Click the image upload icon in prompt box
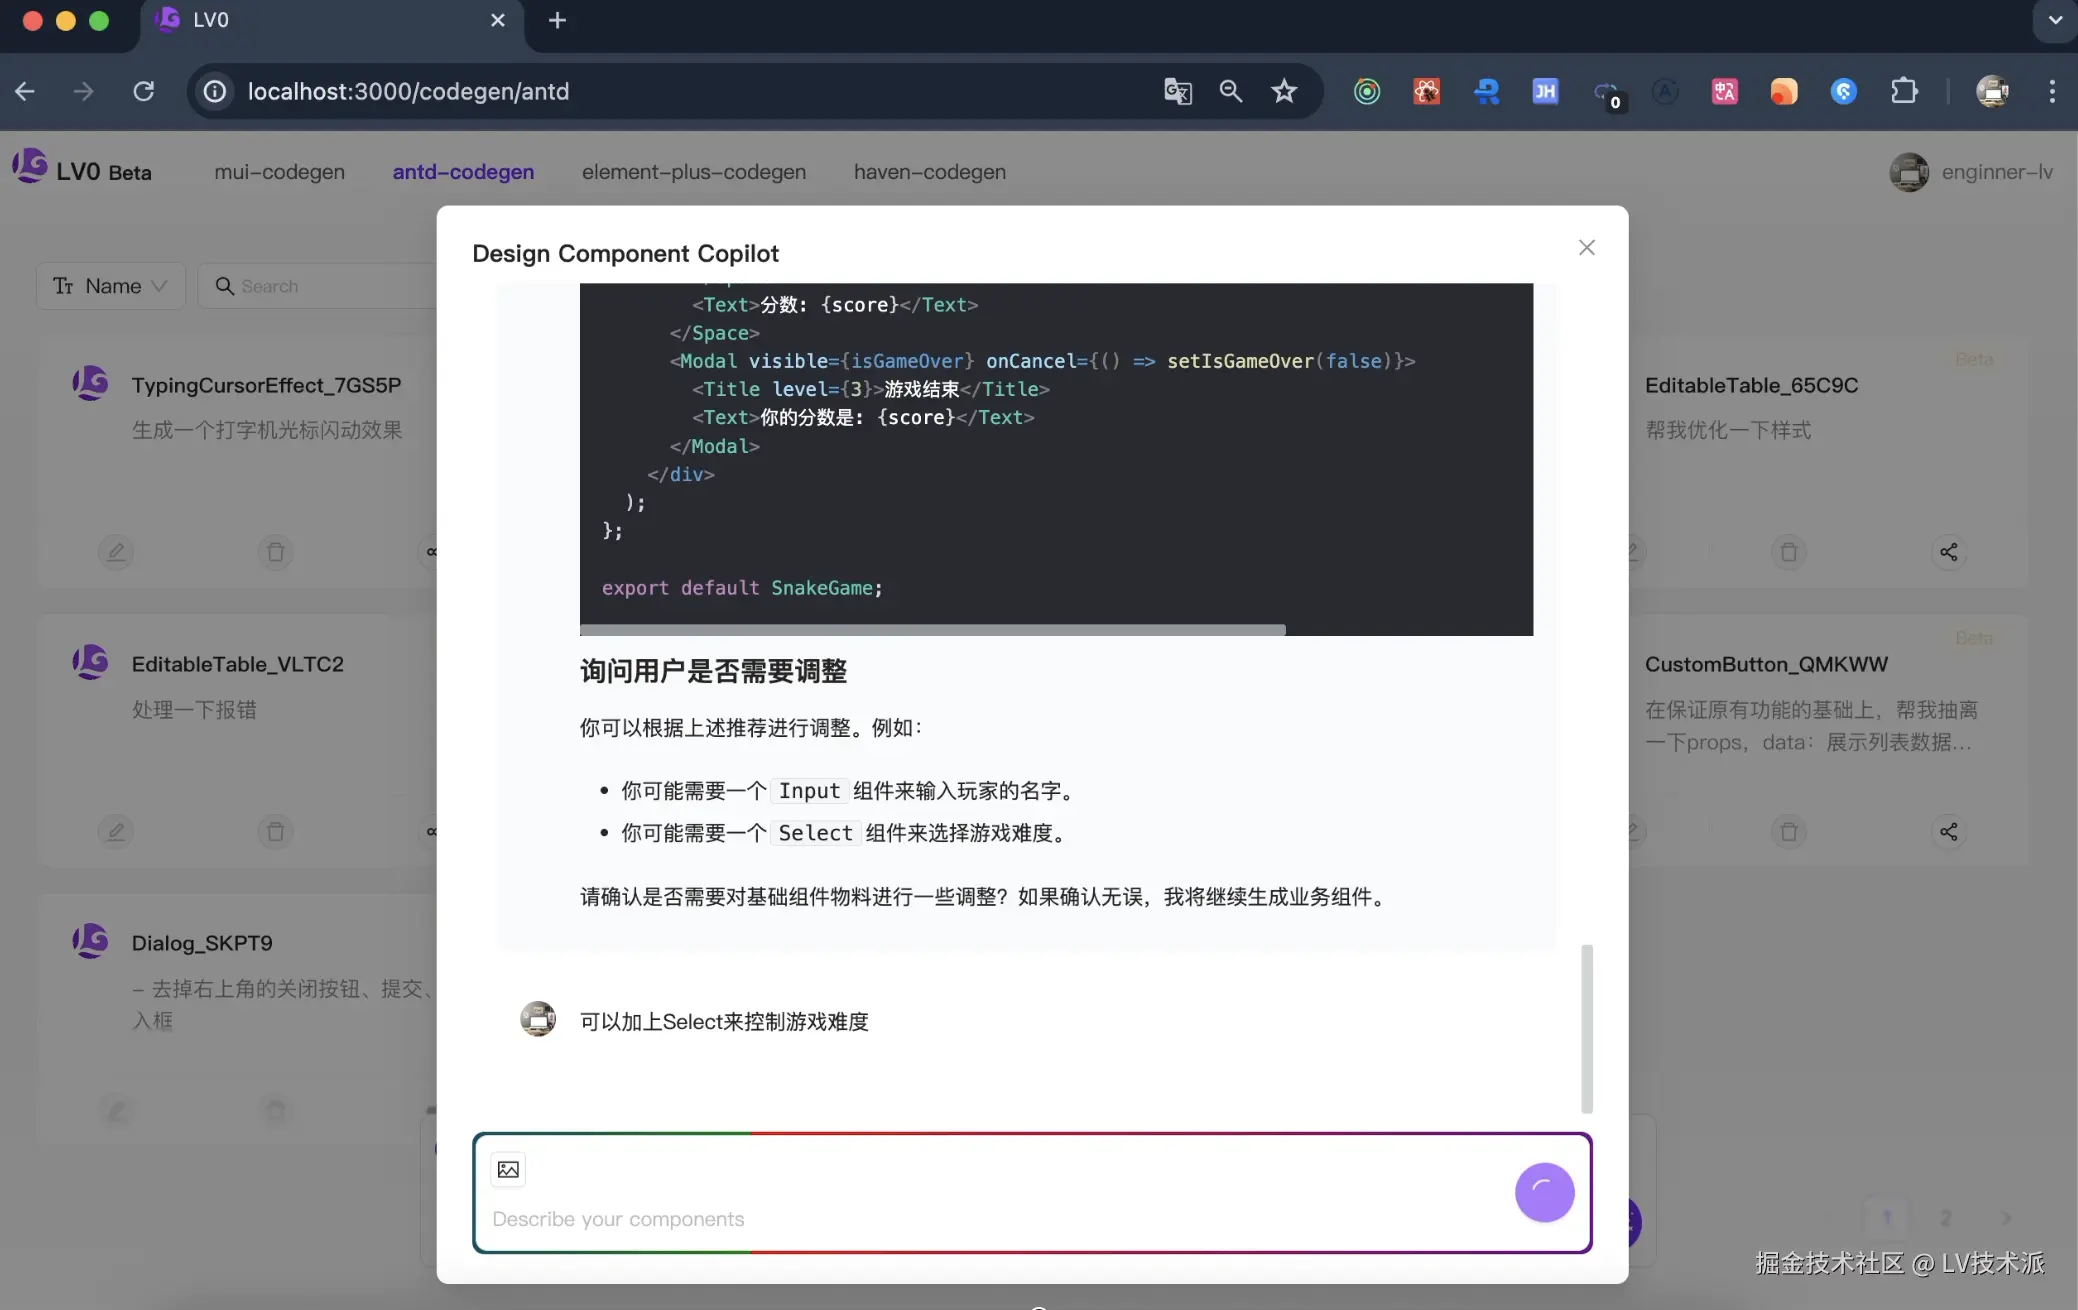This screenshot has width=2078, height=1310. tap(508, 1169)
